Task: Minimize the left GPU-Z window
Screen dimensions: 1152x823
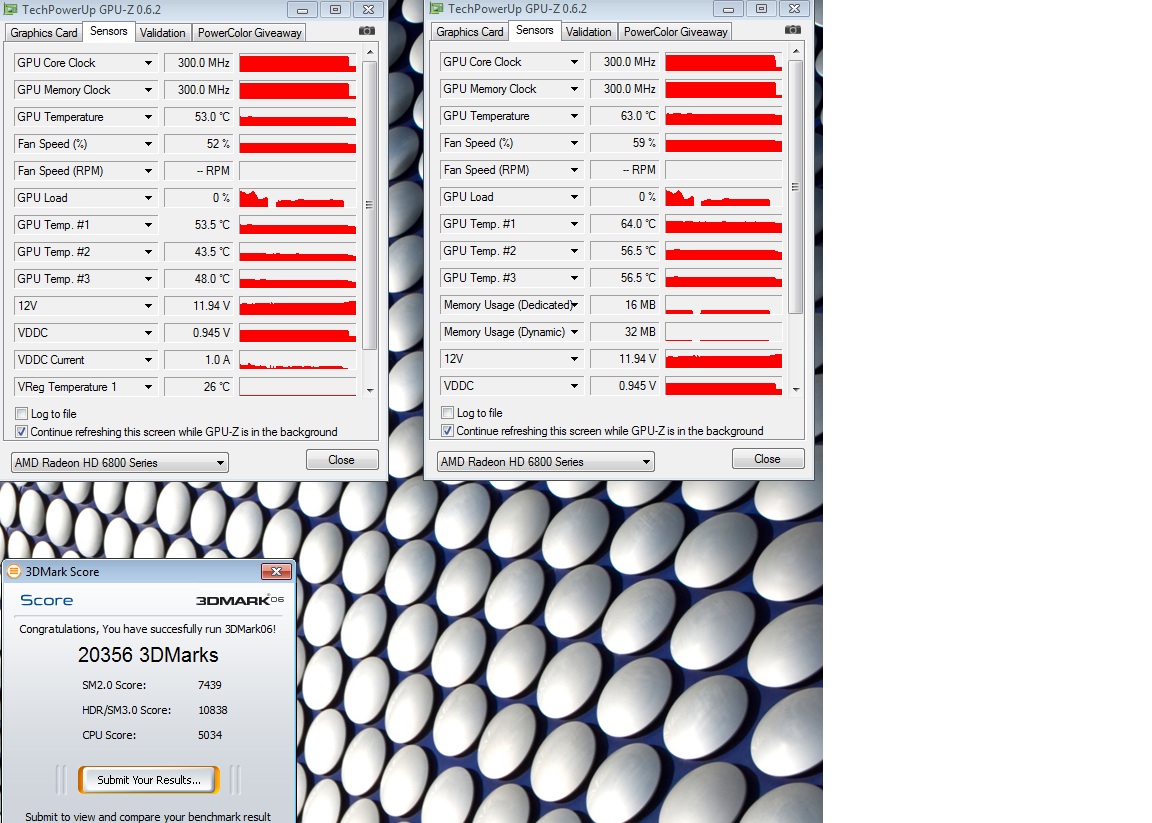Action: pos(302,10)
